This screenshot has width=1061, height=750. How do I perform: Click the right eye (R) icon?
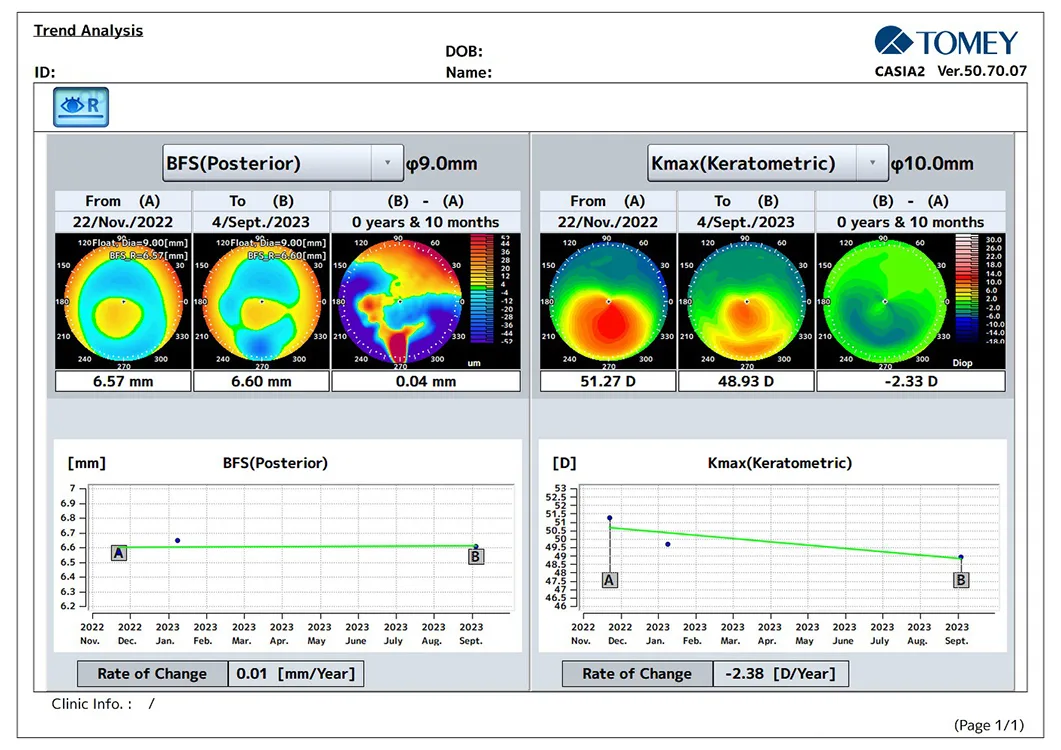point(81,107)
